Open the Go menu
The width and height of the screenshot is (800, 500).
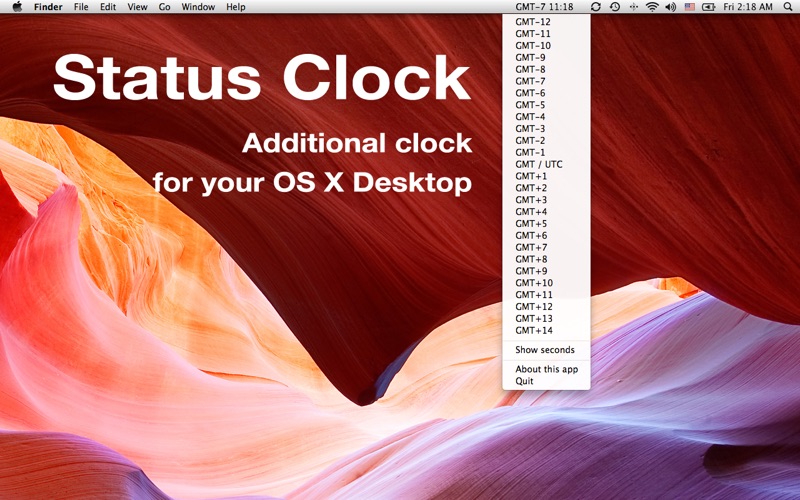pyautogui.click(x=164, y=7)
